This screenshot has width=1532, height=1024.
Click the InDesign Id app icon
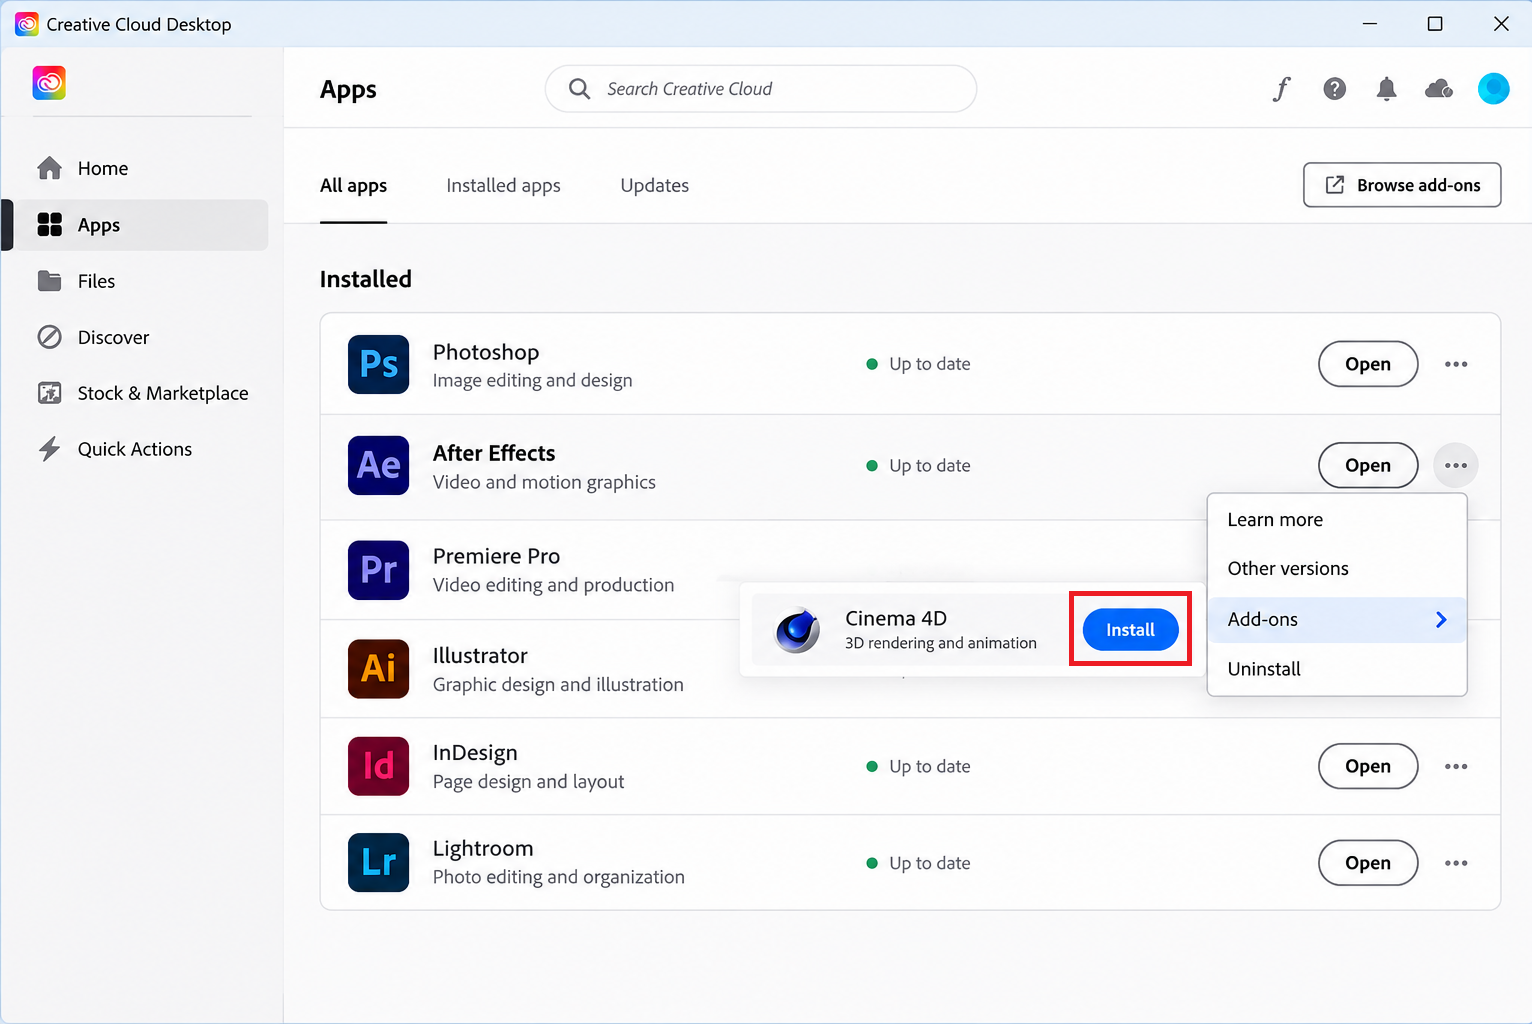tap(378, 766)
